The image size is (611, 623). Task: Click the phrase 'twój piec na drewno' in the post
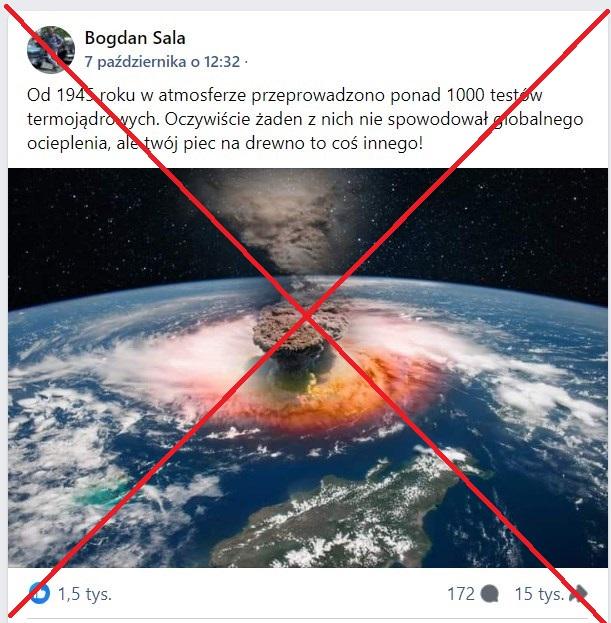point(215,143)
